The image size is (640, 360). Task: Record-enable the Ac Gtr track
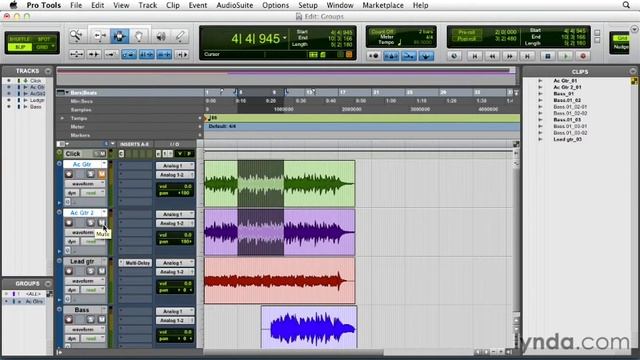pos(69,174)
